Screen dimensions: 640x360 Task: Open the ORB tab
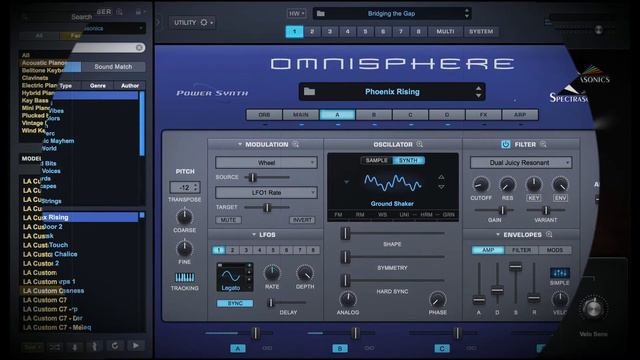(264, 115)
